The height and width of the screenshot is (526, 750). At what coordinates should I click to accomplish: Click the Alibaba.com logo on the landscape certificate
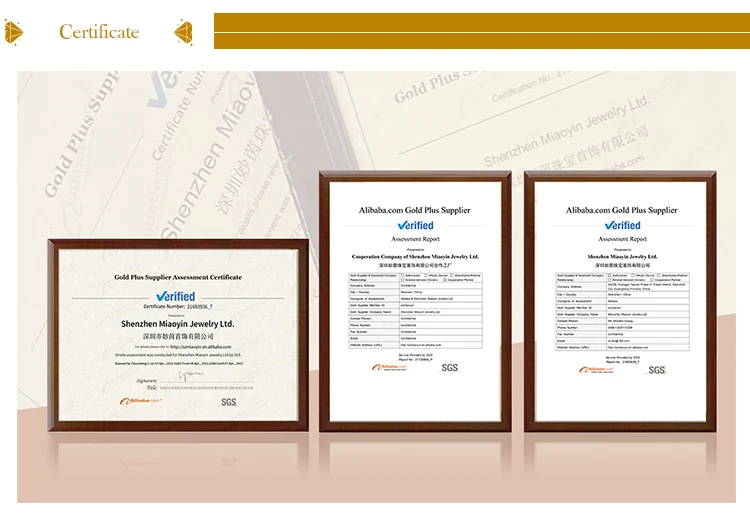141,401
